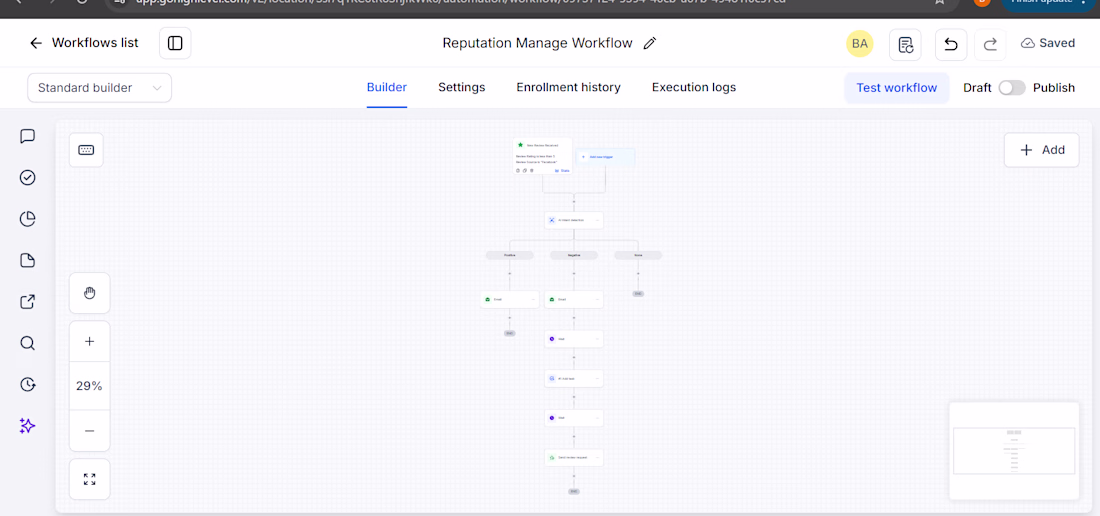Open the AI Add task node
Screen dimensions: 1100x516
click(574, 379)
